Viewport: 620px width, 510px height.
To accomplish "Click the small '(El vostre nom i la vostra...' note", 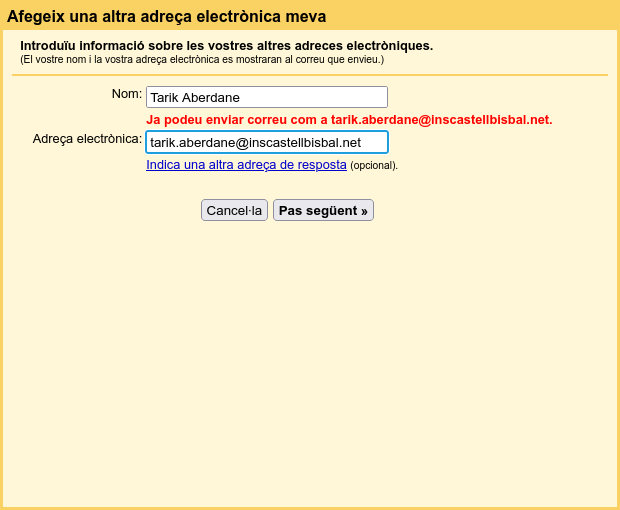I will tap(201, 60).
